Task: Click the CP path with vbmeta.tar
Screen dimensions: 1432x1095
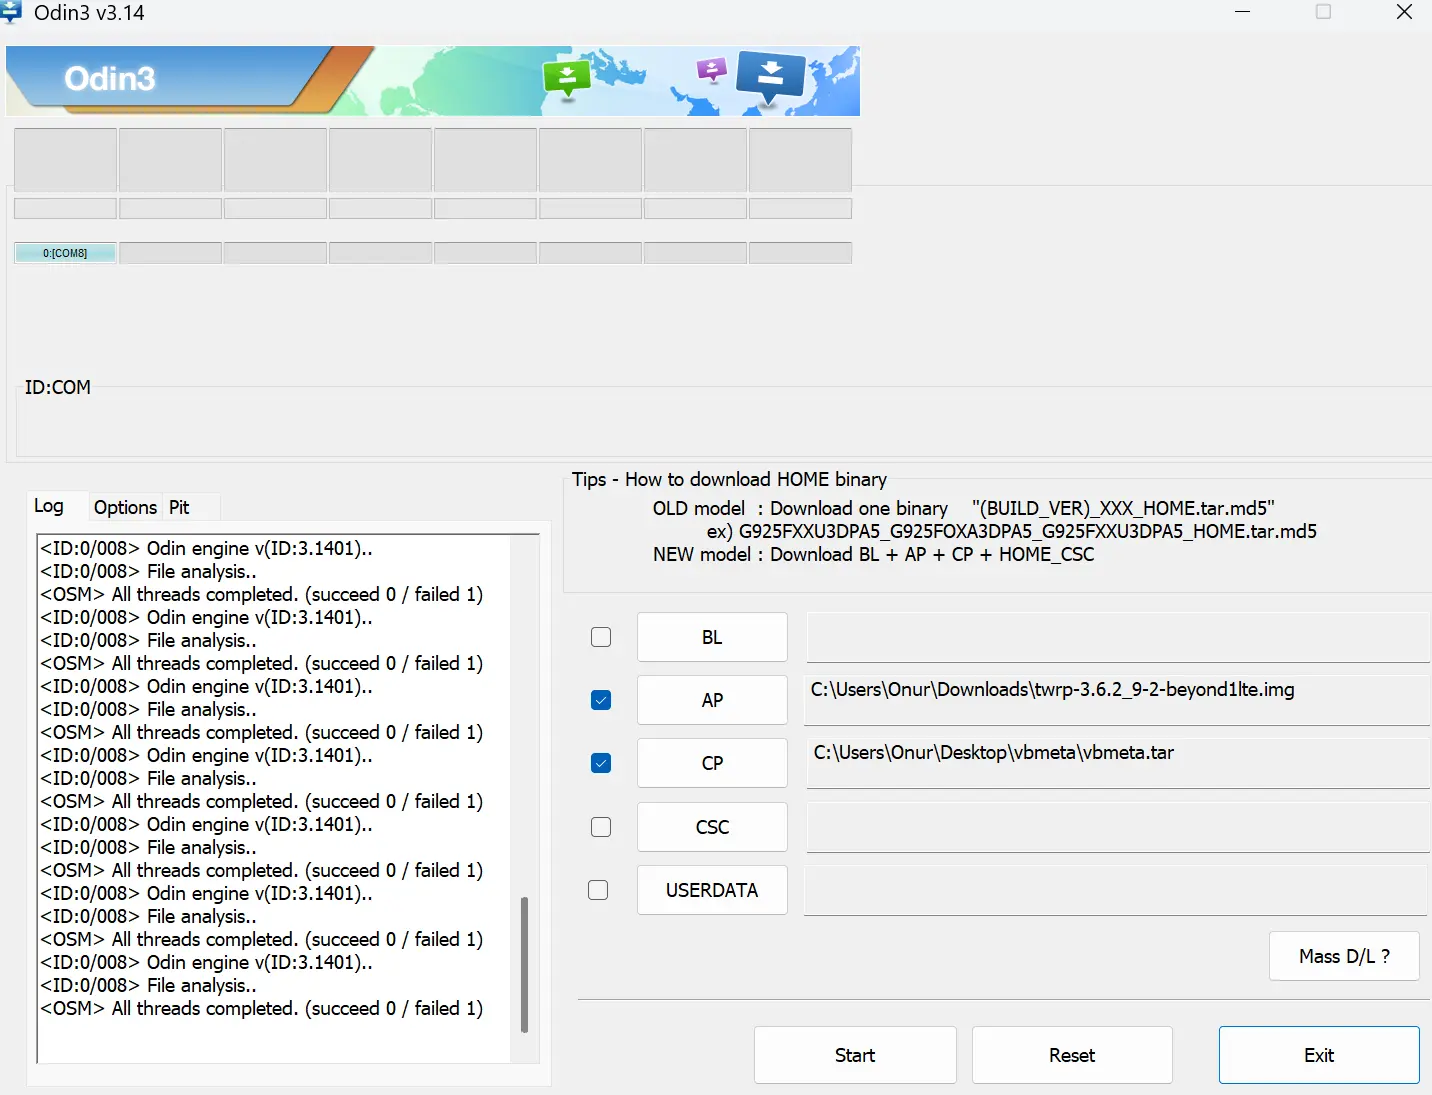Action: point(1118,763)
